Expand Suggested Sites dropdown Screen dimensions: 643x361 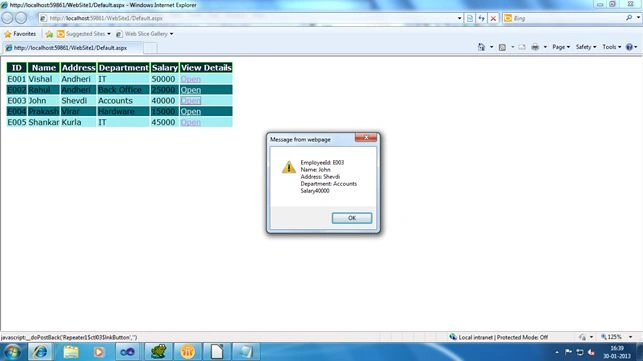109,34
